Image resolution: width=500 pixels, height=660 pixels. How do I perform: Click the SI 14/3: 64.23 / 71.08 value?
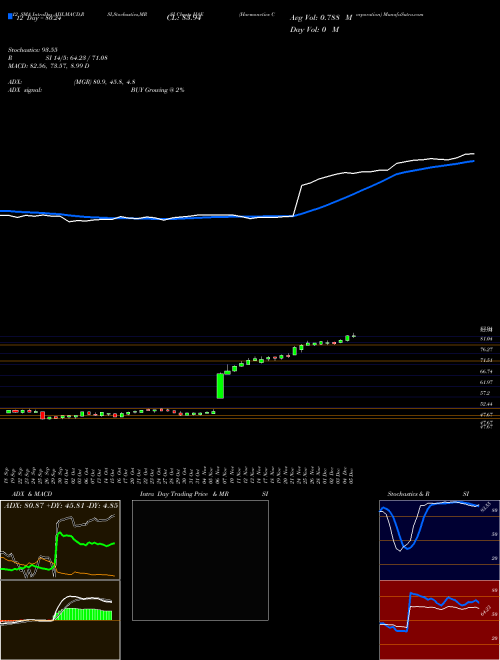pos(77,58)
